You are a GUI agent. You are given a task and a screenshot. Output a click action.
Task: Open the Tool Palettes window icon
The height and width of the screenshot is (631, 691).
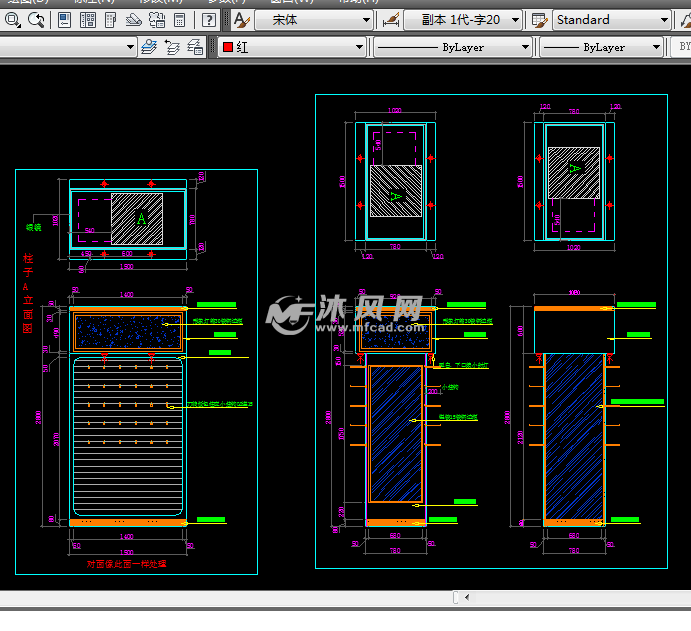111,20
